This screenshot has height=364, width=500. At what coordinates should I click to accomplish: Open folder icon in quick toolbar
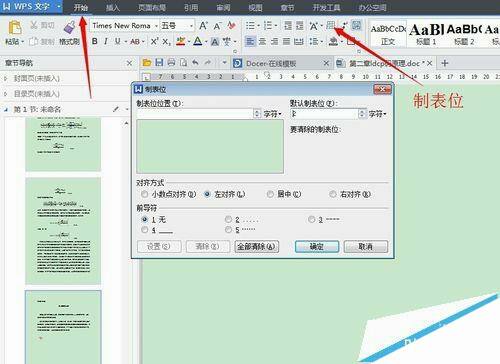147,62
